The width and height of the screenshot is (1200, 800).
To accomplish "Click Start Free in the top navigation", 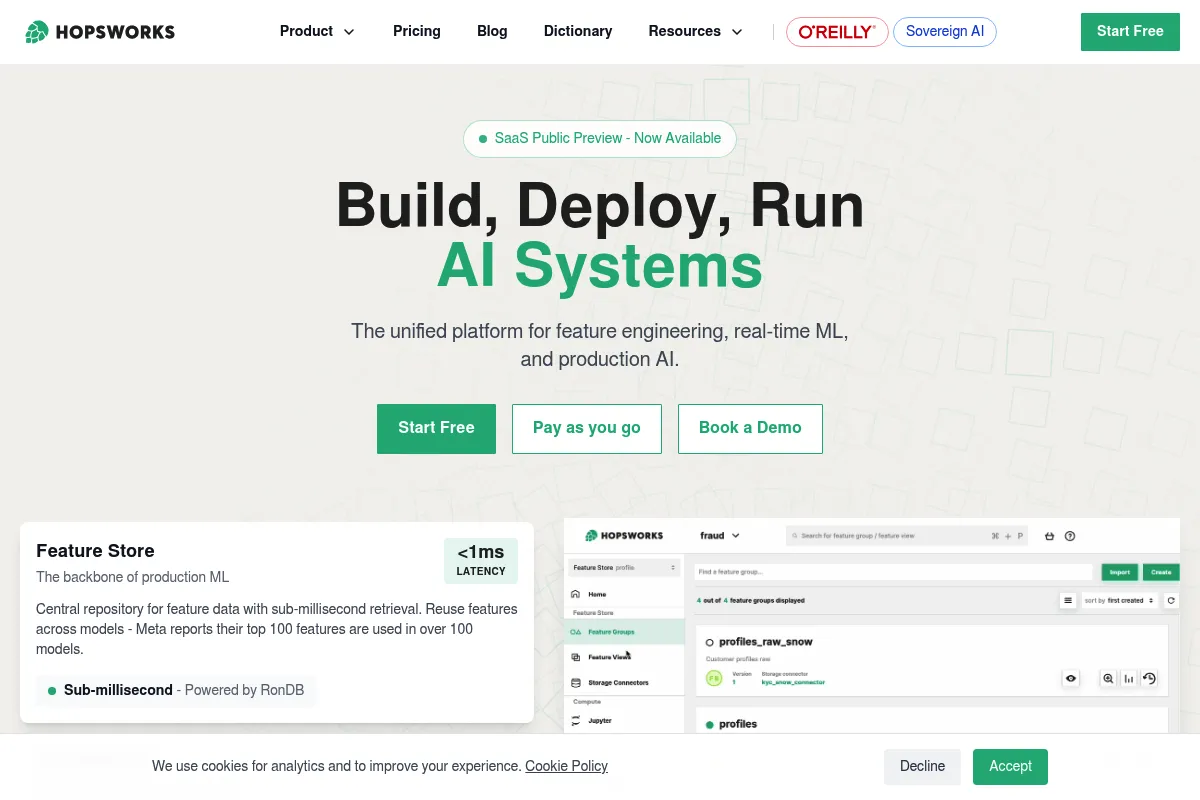I will [x=1130, y=32].
